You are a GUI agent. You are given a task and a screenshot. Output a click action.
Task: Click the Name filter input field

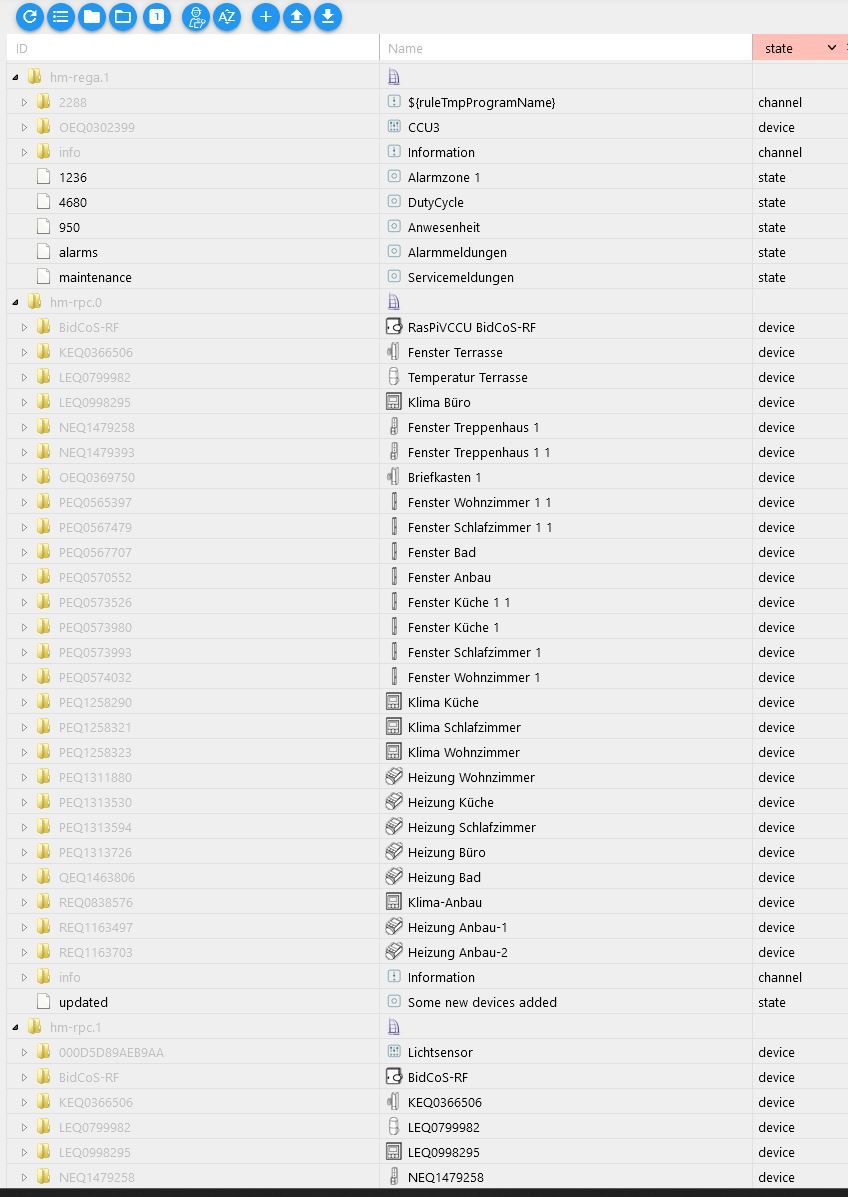(x=565, y=48)
